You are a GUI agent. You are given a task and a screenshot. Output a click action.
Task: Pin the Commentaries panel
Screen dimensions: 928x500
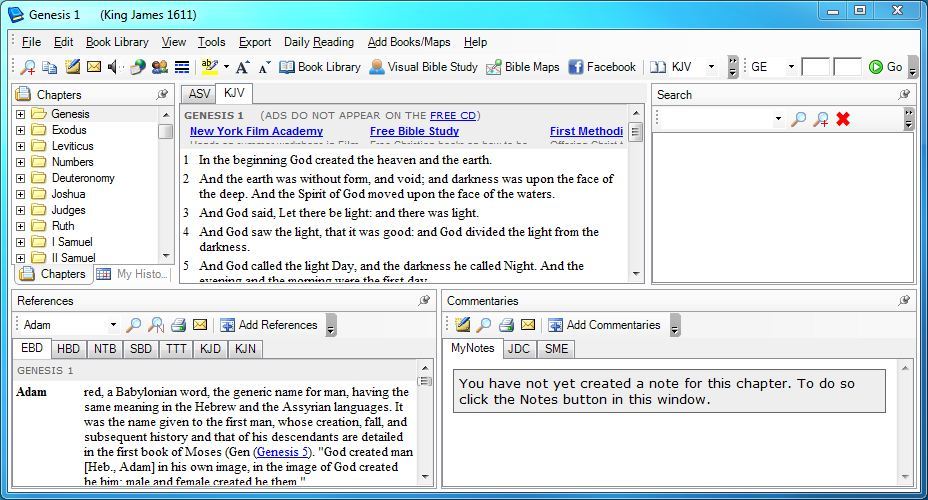pyautogui.click(x=904, y=301)
